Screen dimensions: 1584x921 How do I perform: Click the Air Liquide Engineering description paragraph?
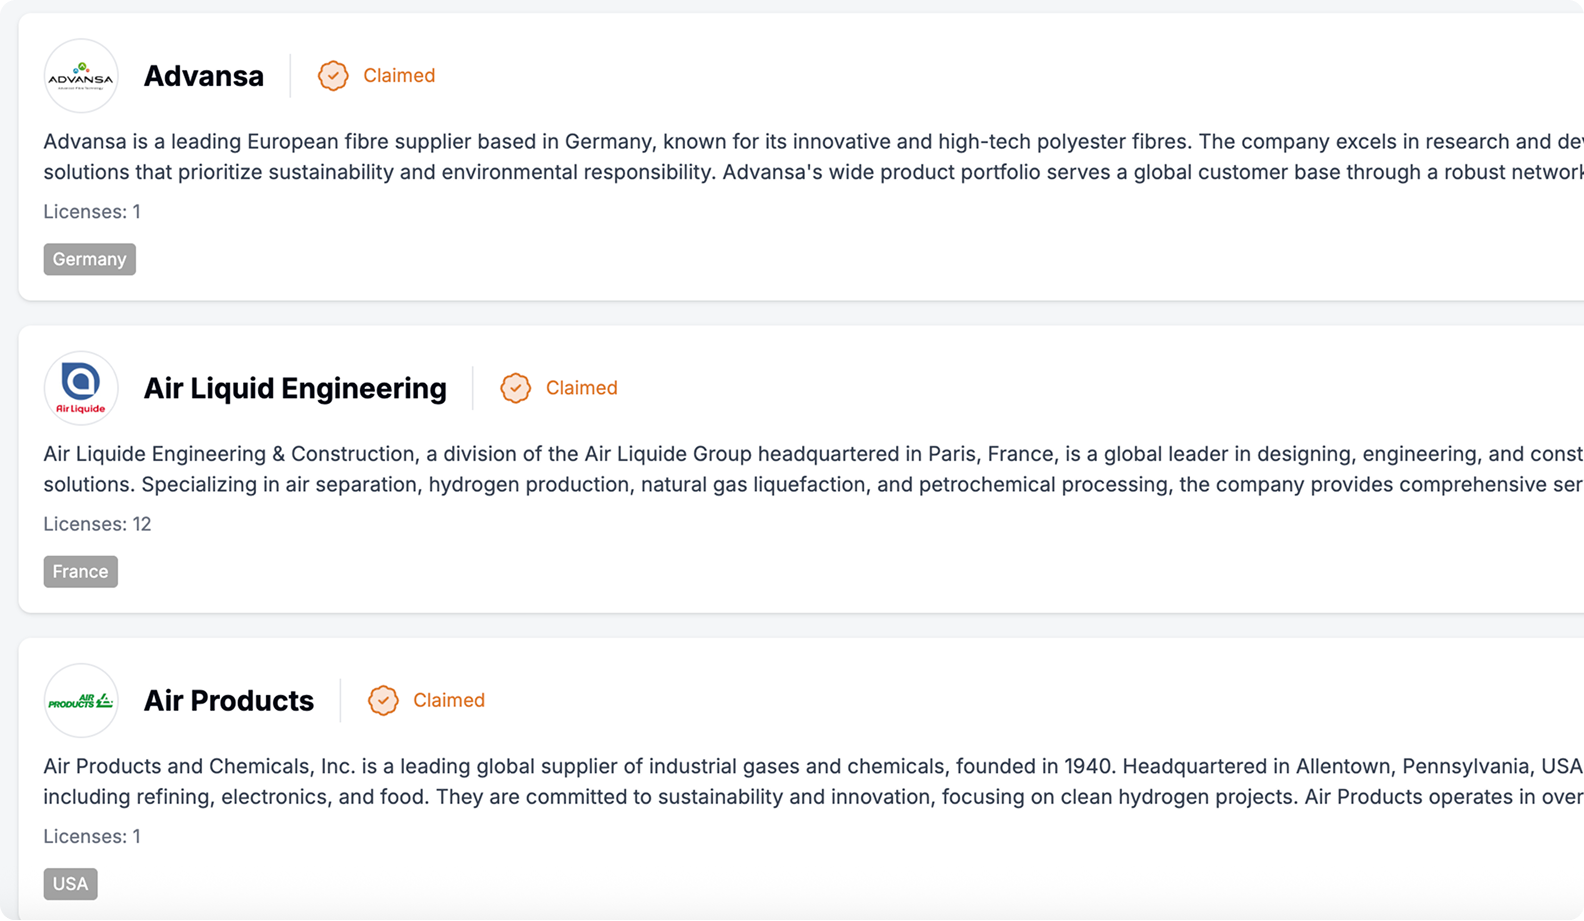coord(813,469)
